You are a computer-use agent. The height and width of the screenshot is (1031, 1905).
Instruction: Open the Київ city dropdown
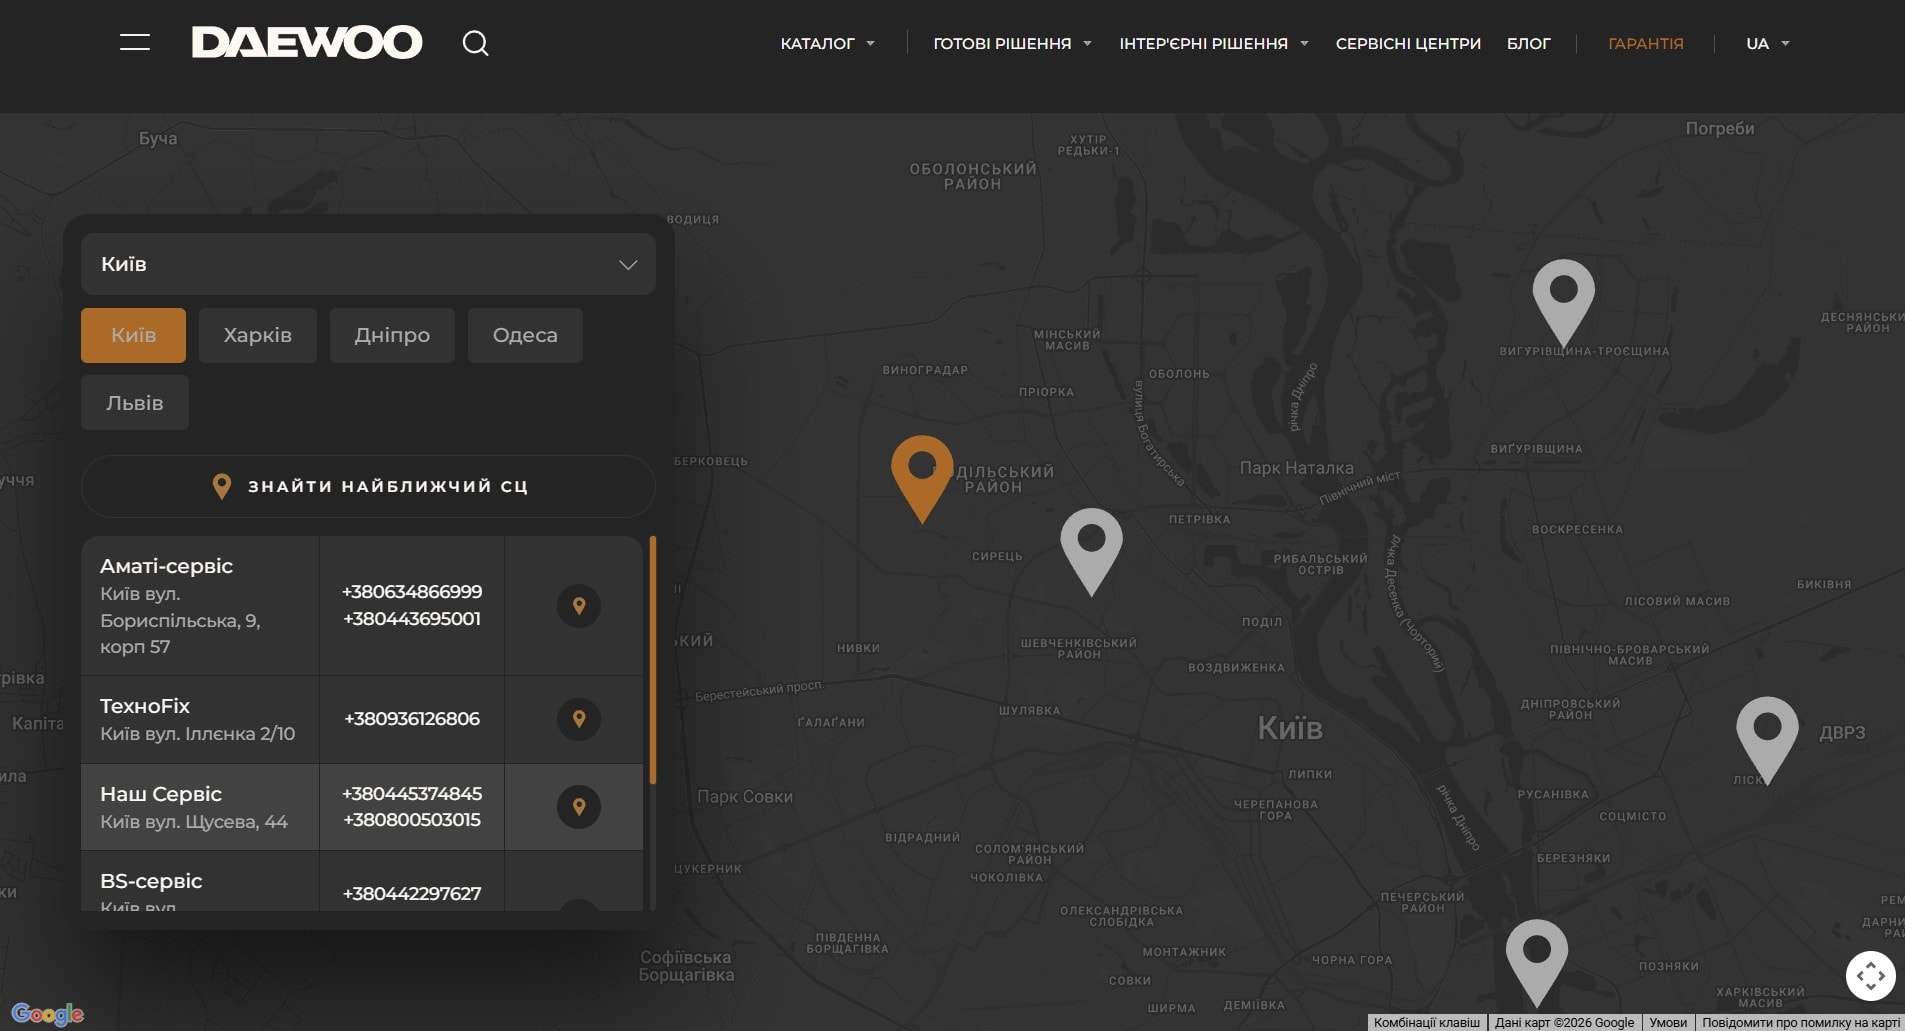click(x=368, y=264)
